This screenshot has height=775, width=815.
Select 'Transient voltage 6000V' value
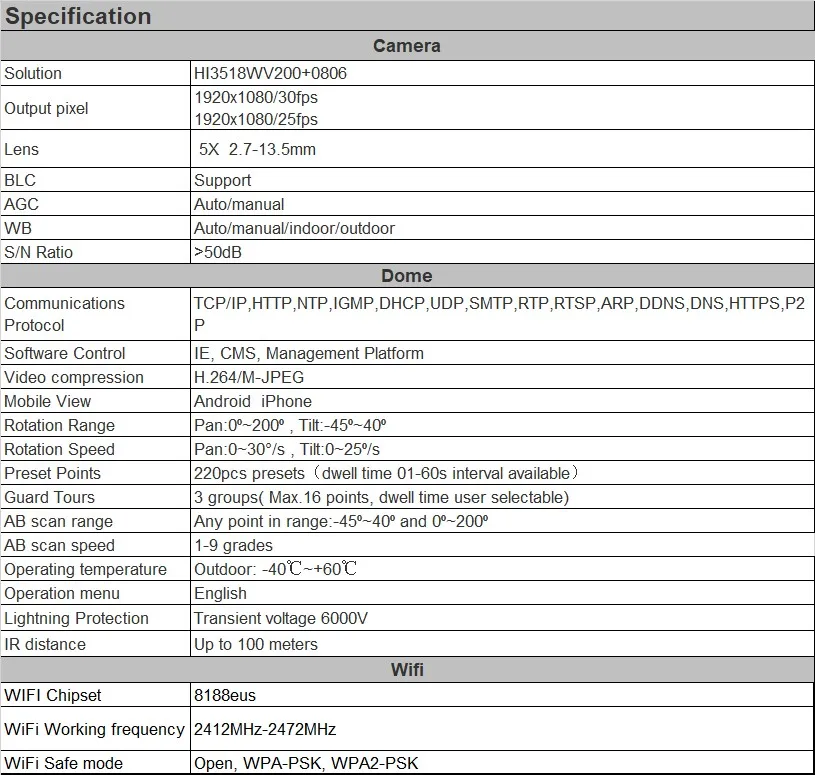click(281, 618)
